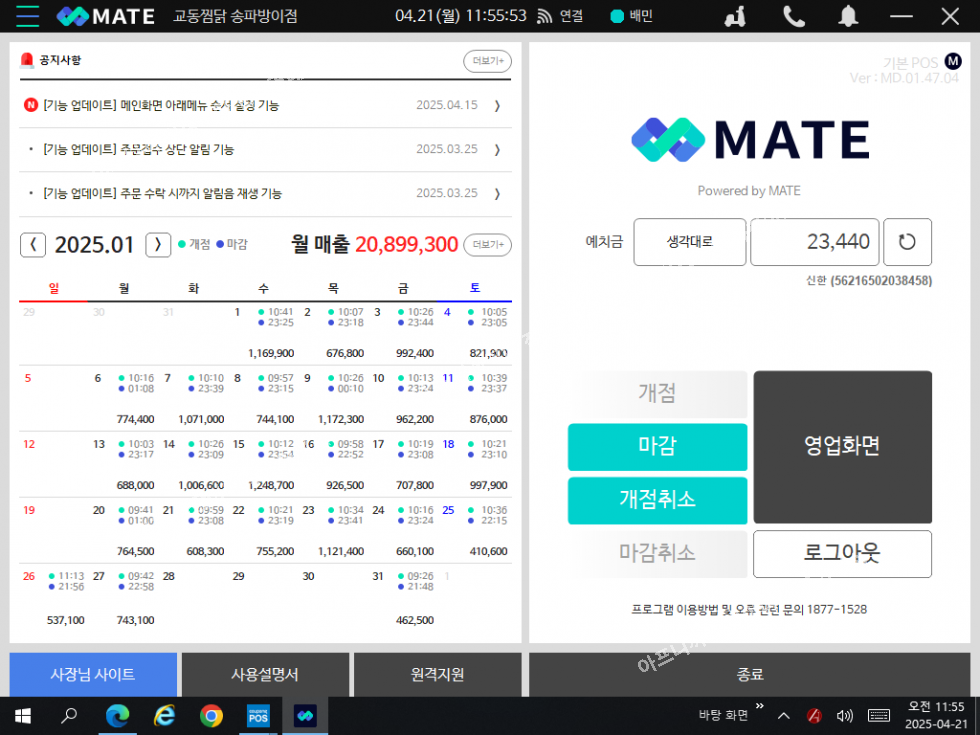This screenshot has width=980, height=735.
Task: Click the POS app taskbar icon
Action: [258, 716]
